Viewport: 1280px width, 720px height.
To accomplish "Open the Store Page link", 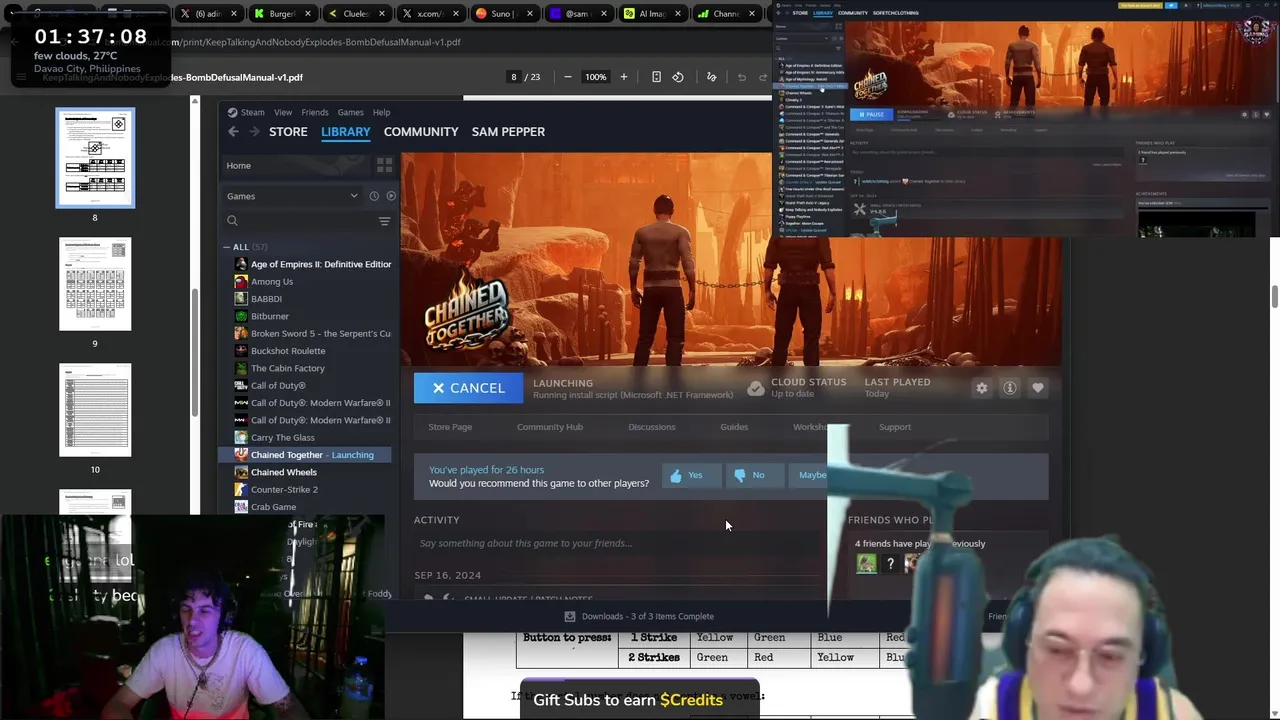I will 450,427.
